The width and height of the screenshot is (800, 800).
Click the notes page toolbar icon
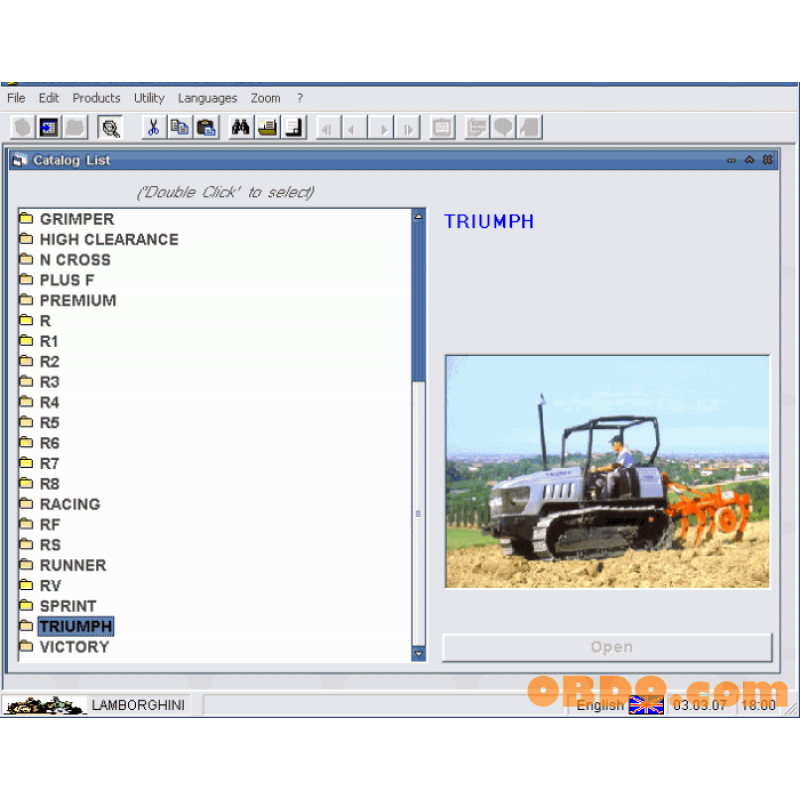click(x=294, y=127)
